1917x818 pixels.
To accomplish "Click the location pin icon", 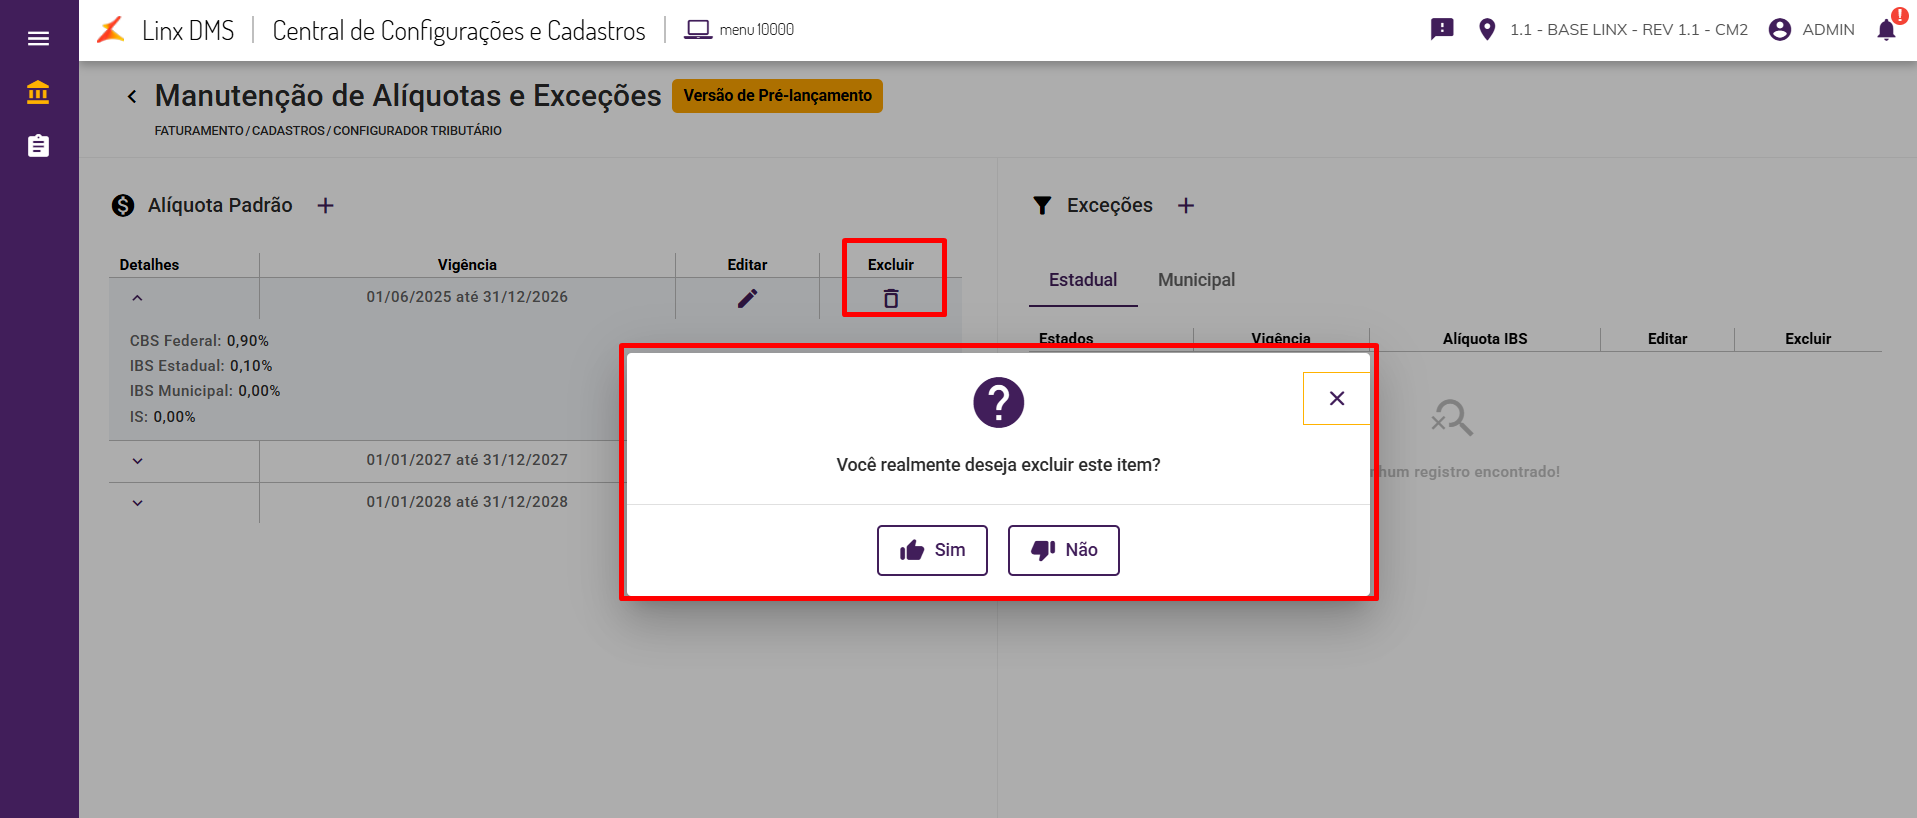I will point(1487,29).
